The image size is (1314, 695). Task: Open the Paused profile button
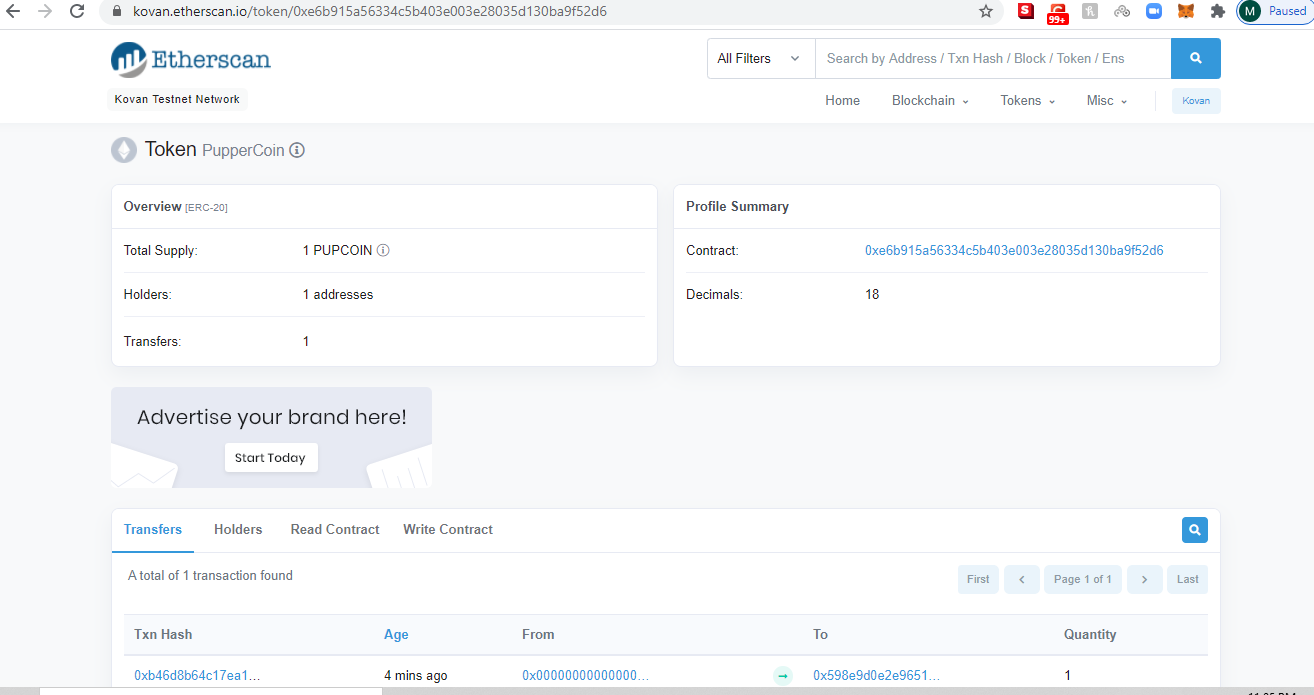tap(1274, 11)
